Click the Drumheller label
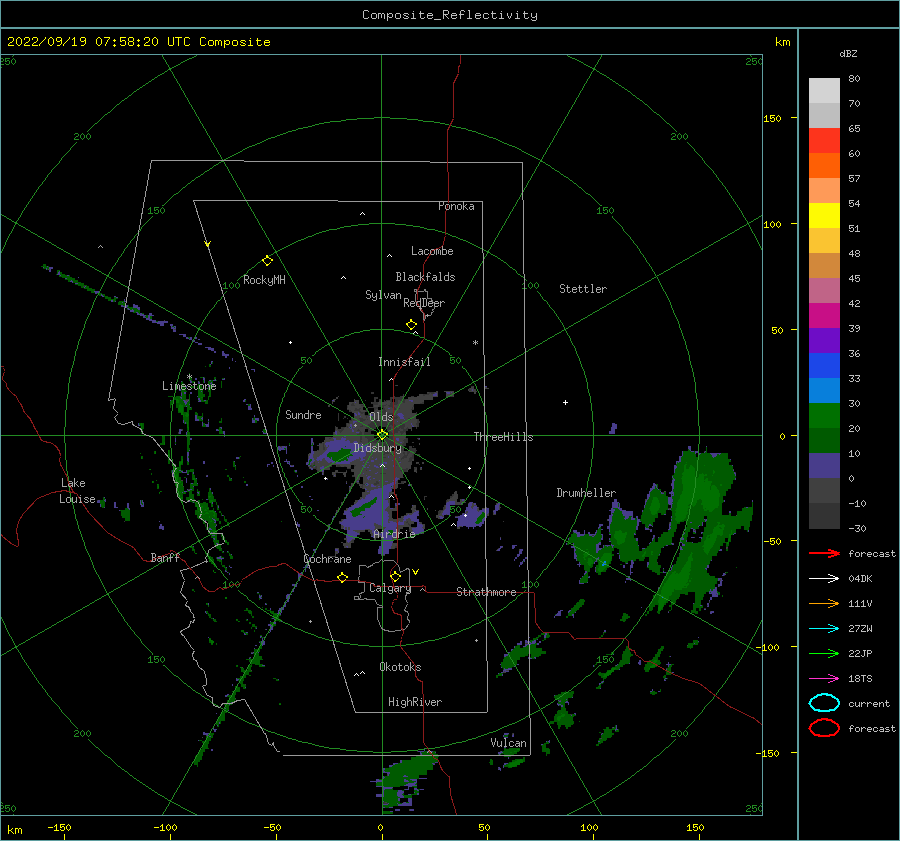 pyautogui.click(x=586, y=493)
